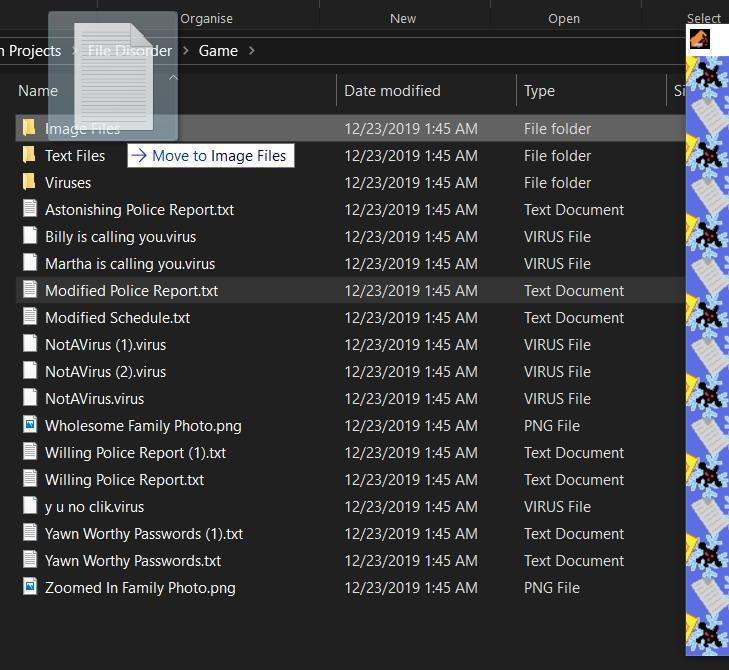729x670 pixels.
Task: Click the y u no clik.virus icon
Action: click(30, 505)
